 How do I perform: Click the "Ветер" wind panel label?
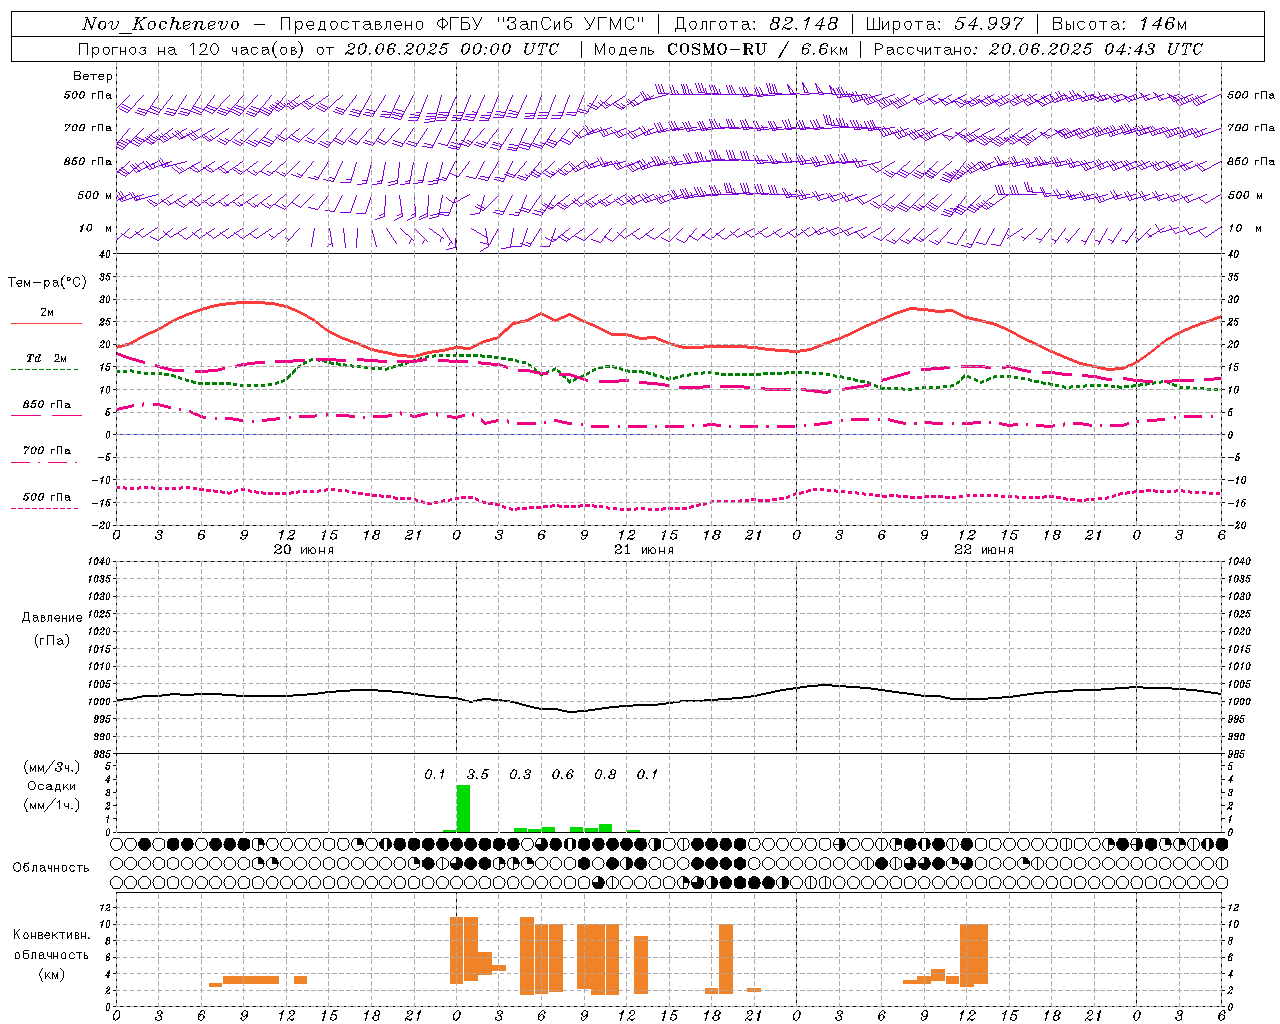coord(93,76)
